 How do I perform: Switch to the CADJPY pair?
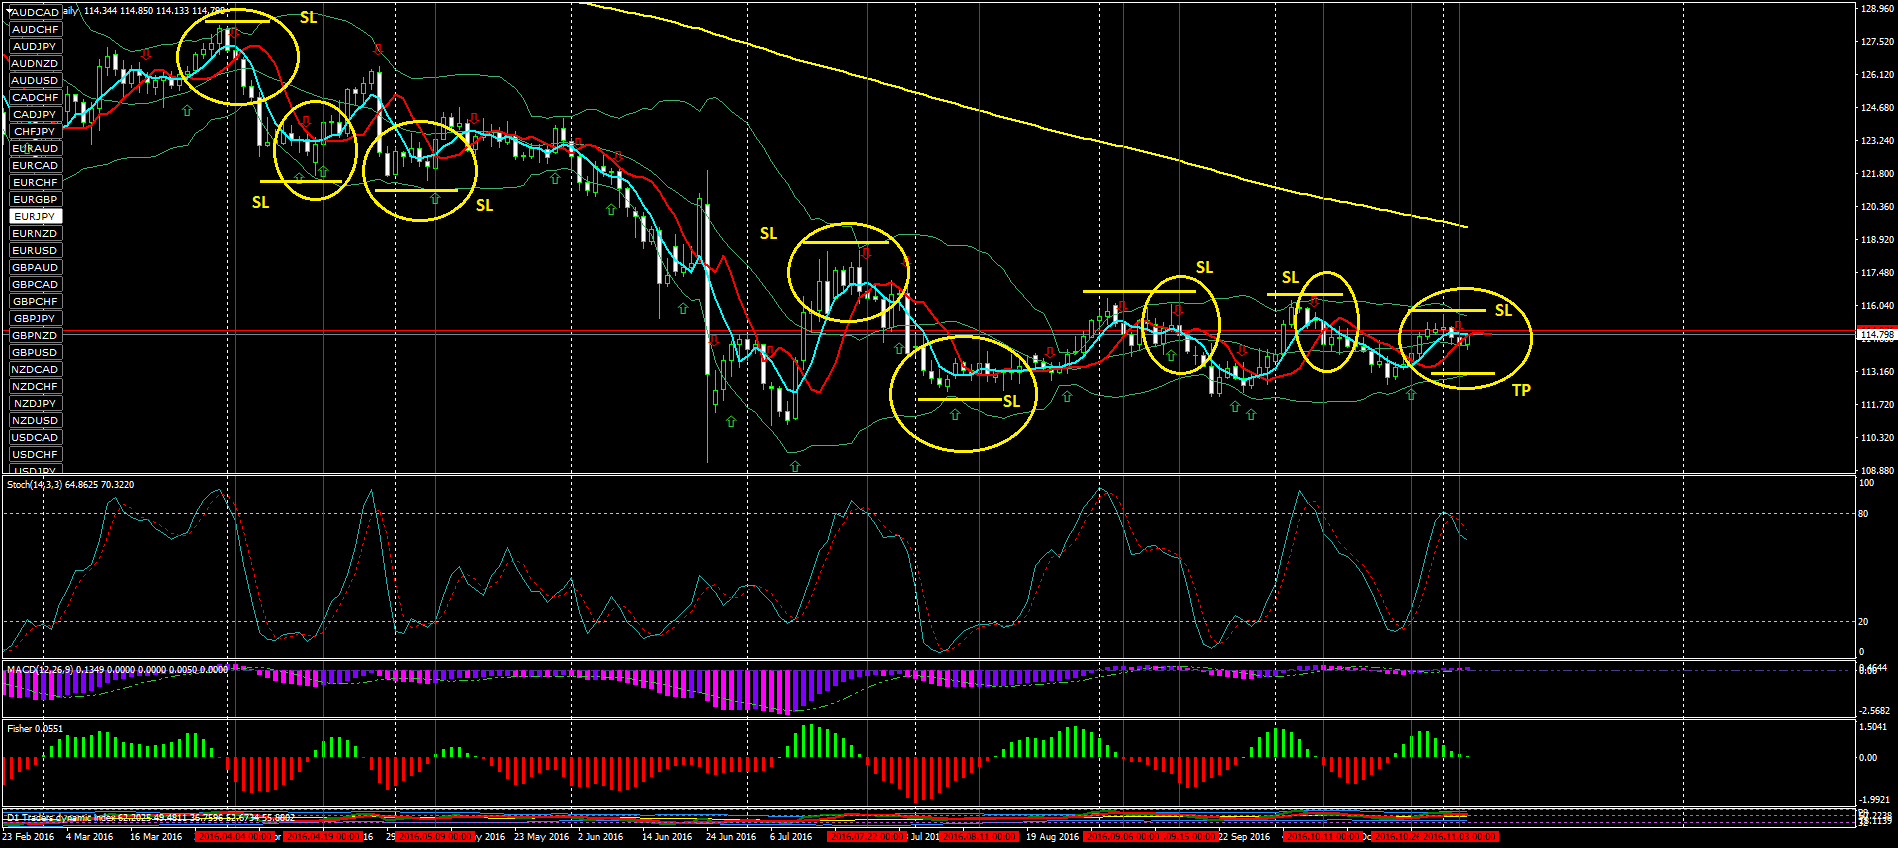point(35,114)
